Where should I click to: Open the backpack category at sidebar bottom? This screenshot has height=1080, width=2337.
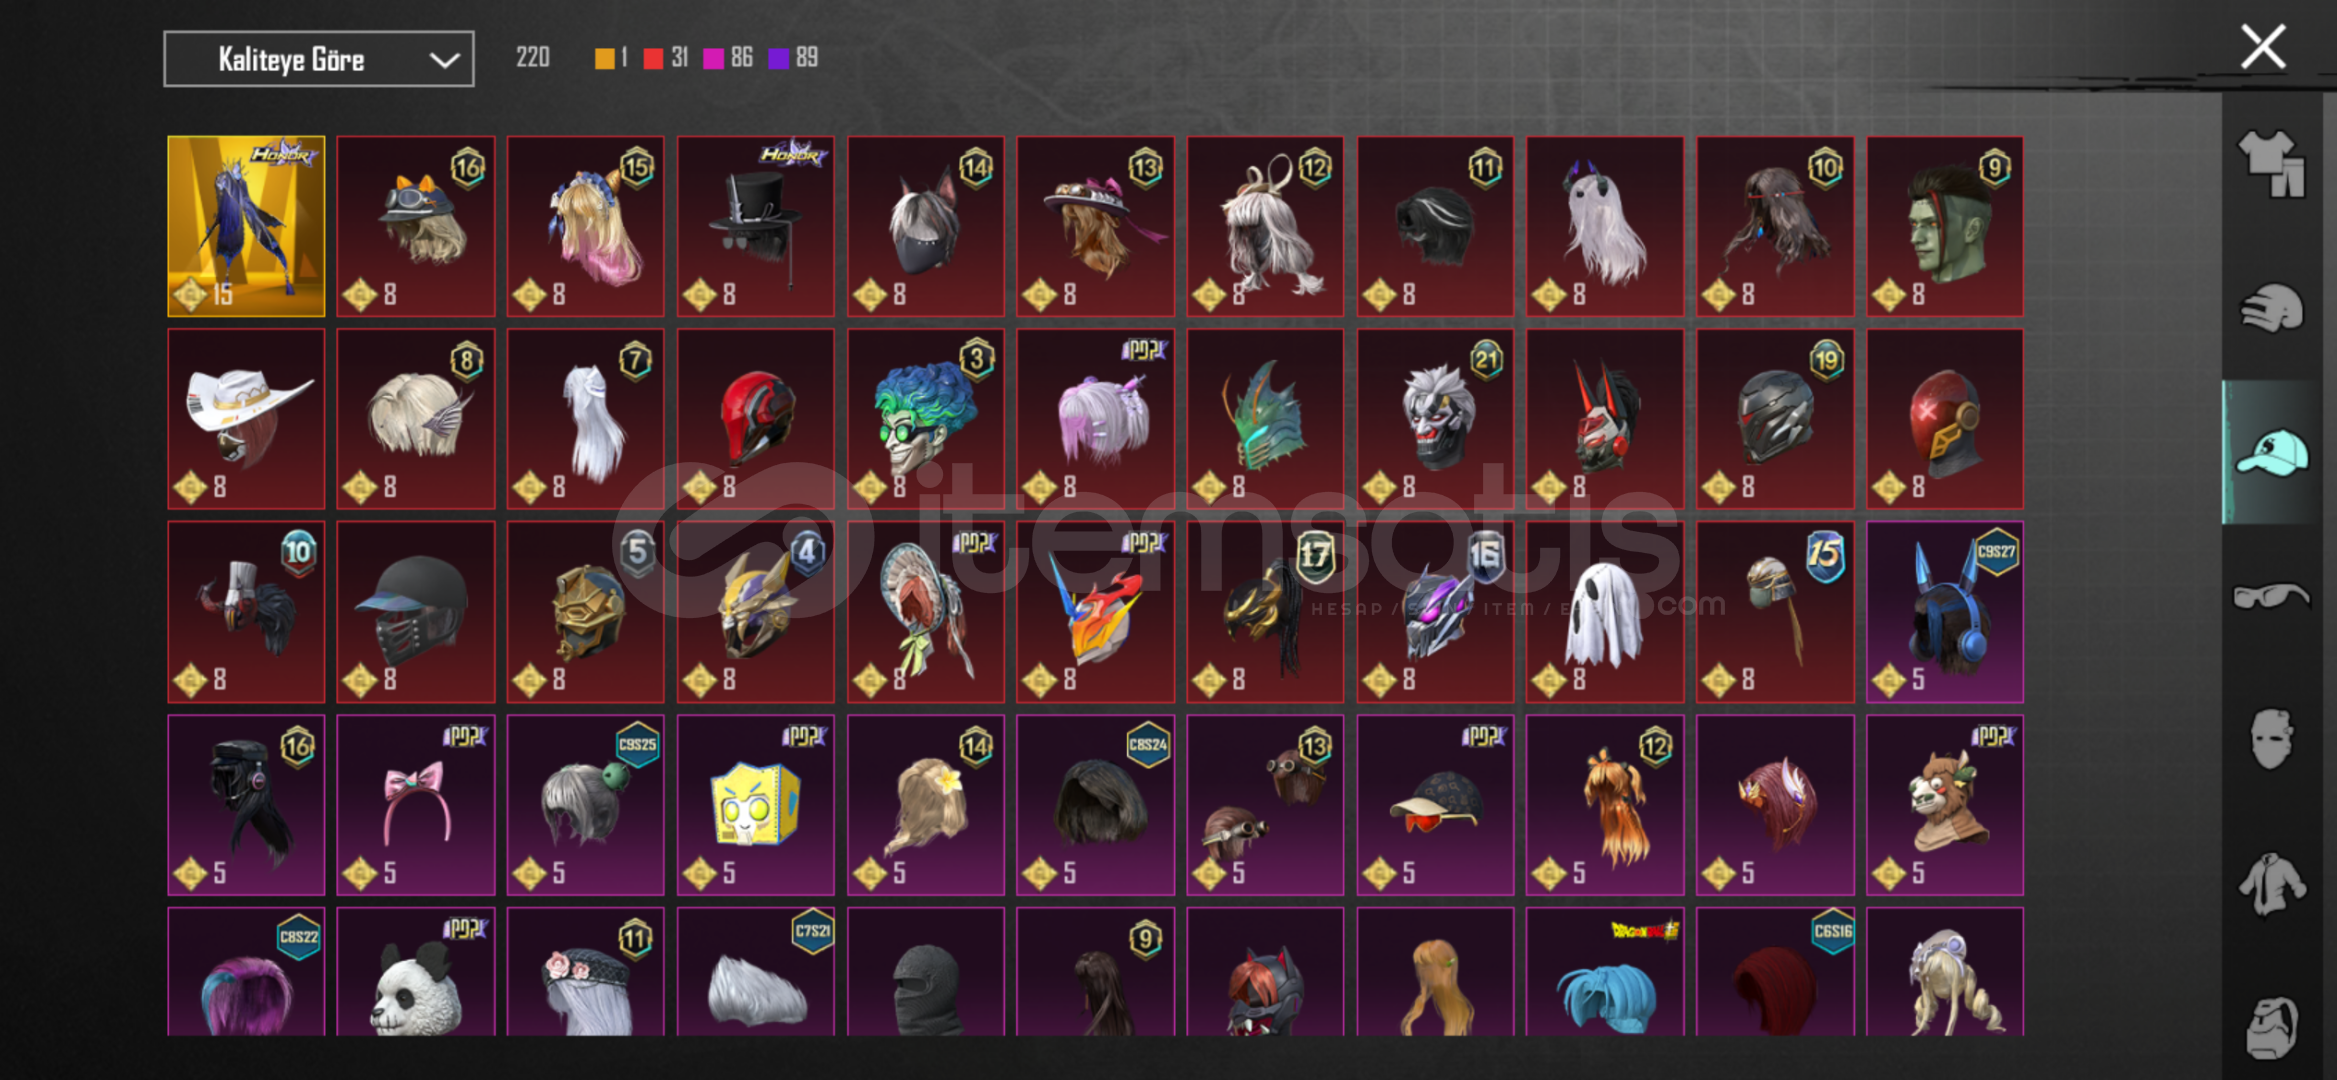2271,1027
